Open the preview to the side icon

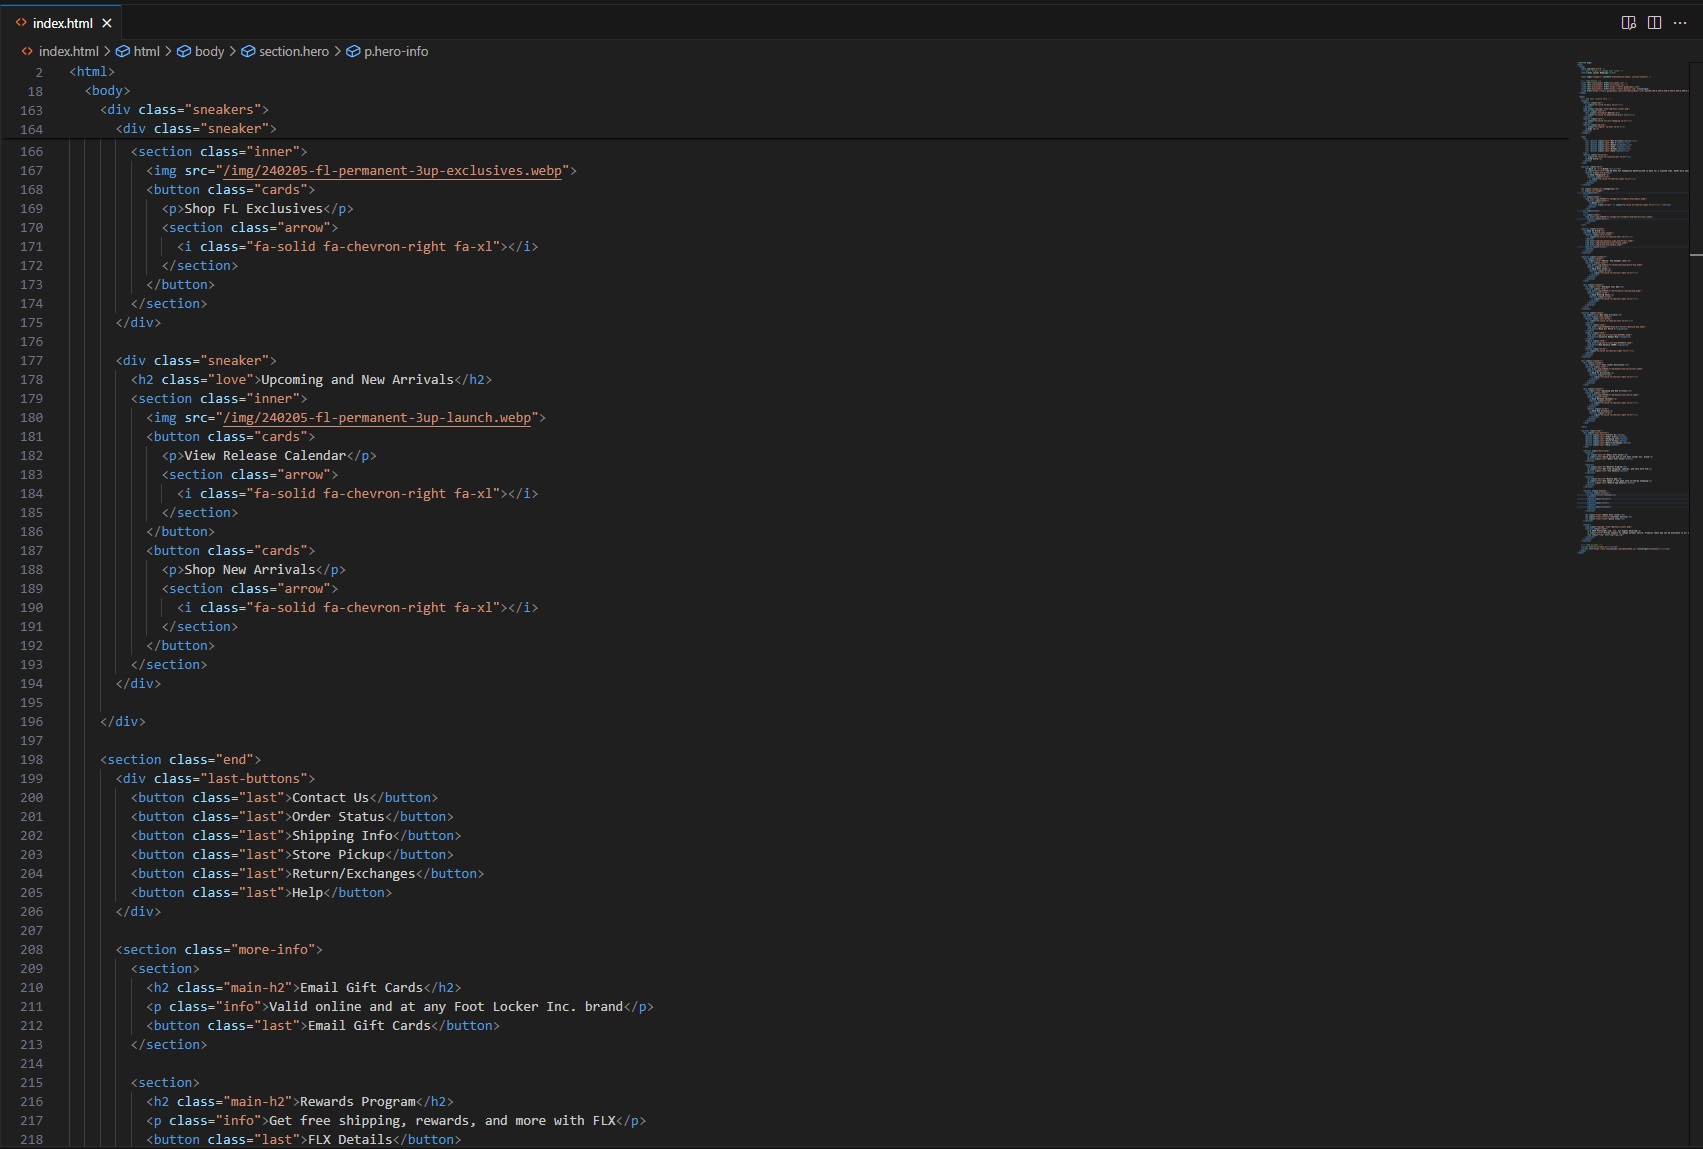(1628, 23)
